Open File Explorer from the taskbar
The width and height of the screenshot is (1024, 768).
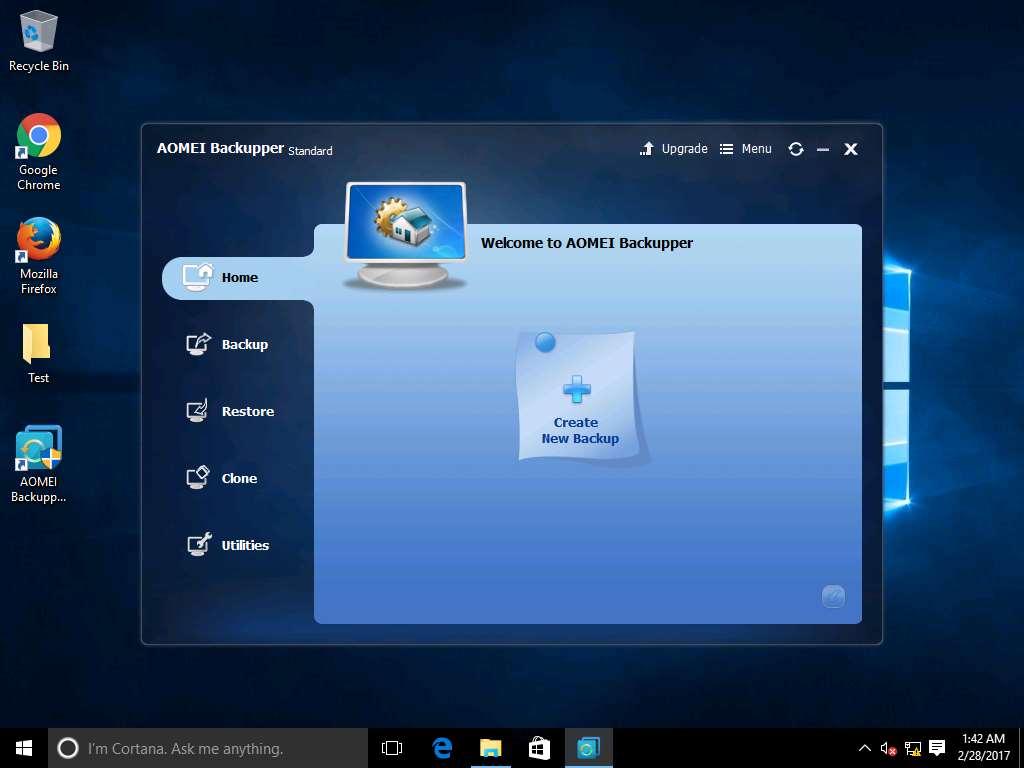coord(491,748)
